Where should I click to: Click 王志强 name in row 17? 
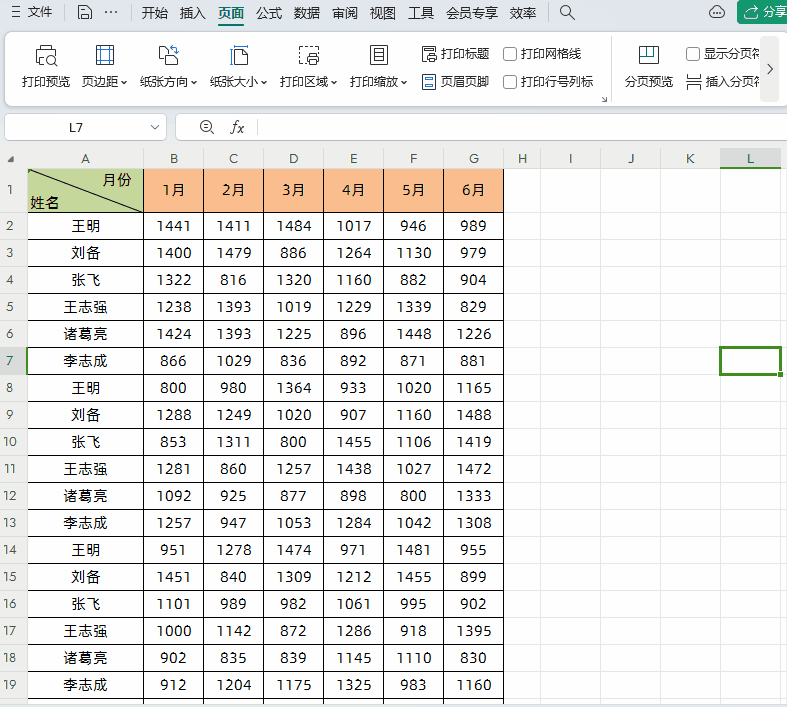(85, 631)
